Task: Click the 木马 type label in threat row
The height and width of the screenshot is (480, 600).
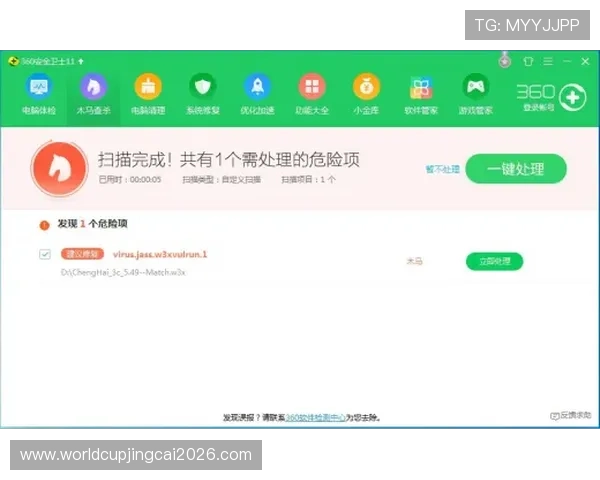Action: tap(414, 261)
